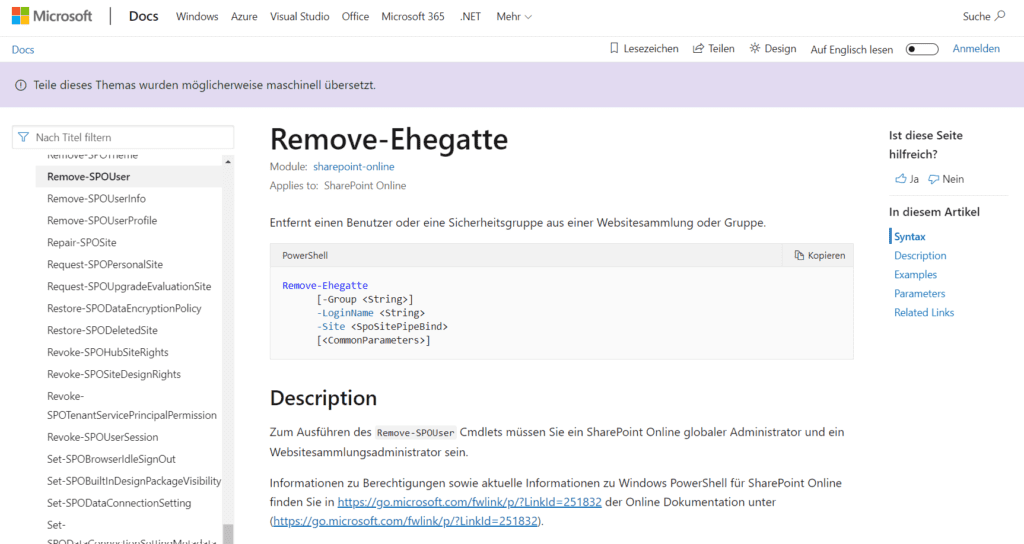Click the Description section heading

[x=323, y=398]
